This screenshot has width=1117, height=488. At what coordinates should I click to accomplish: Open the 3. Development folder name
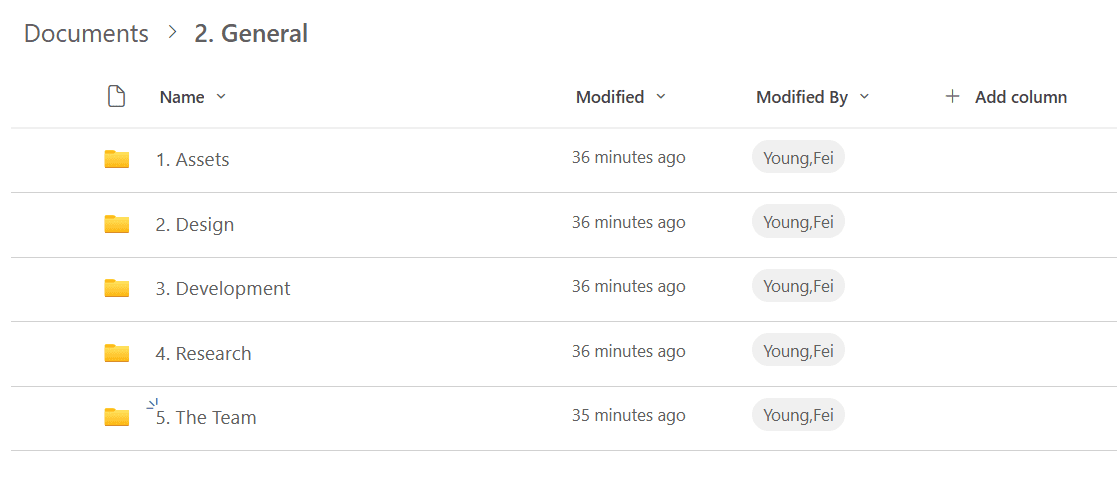click(x=223, y=289)
